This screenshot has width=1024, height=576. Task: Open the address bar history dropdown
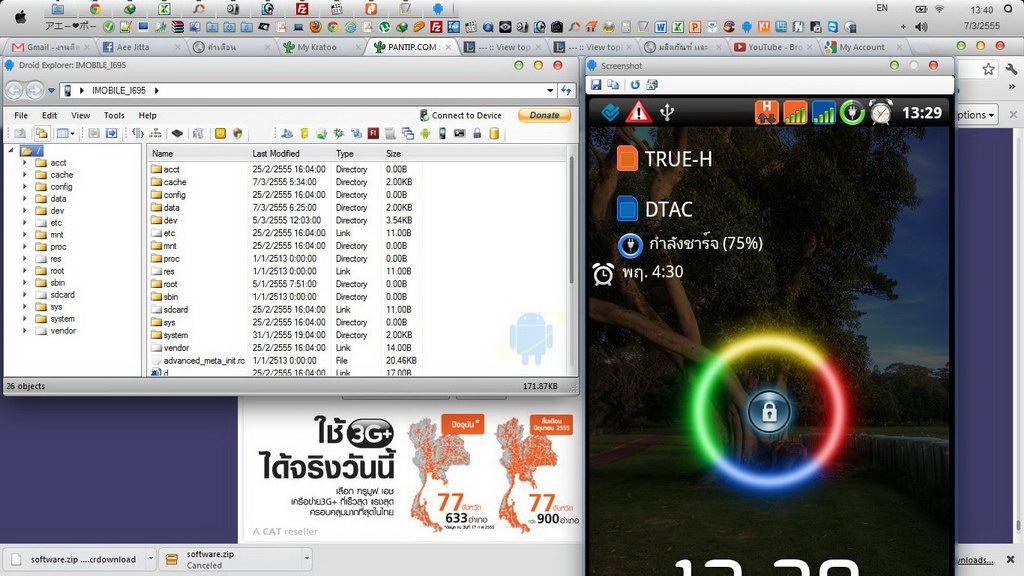click(x=550, y=90)
